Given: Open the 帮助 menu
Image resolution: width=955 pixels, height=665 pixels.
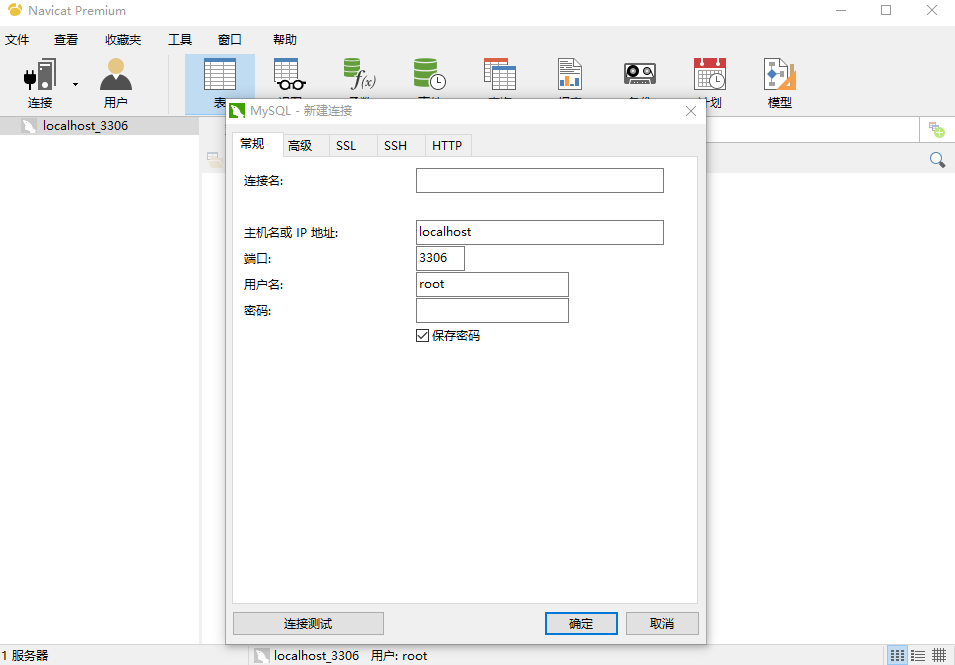Looking at the screenshot, I should [x=284, y=40].
